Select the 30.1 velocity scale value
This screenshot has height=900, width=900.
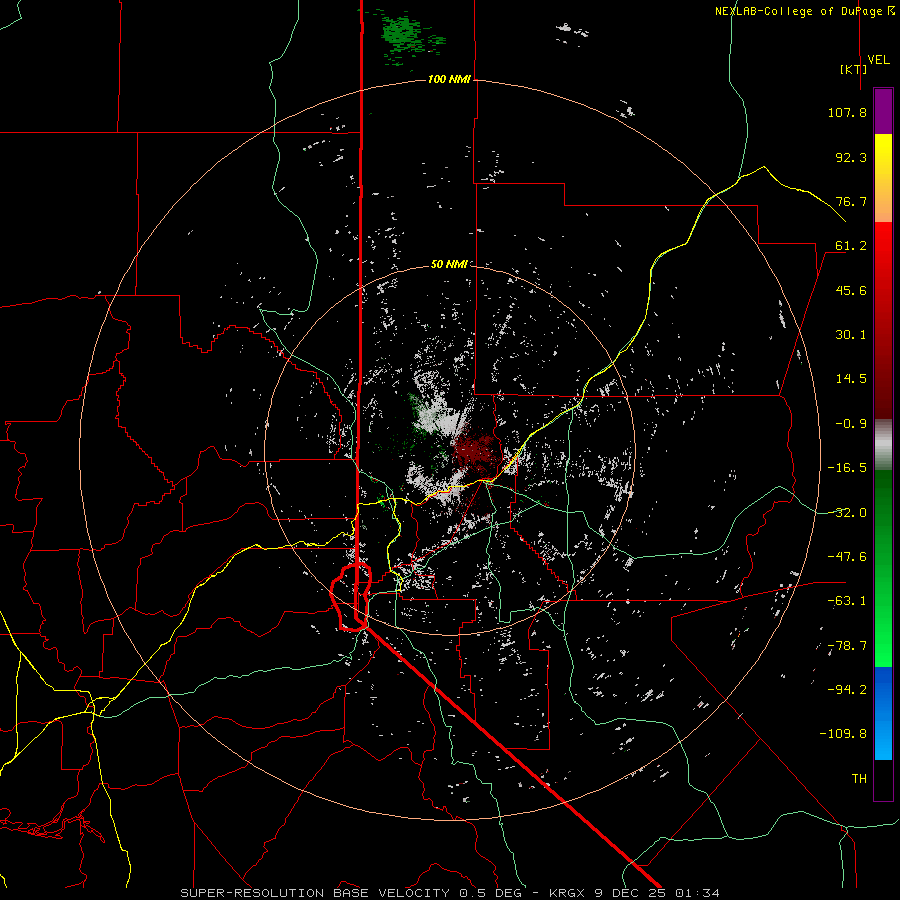coord(851,335)
